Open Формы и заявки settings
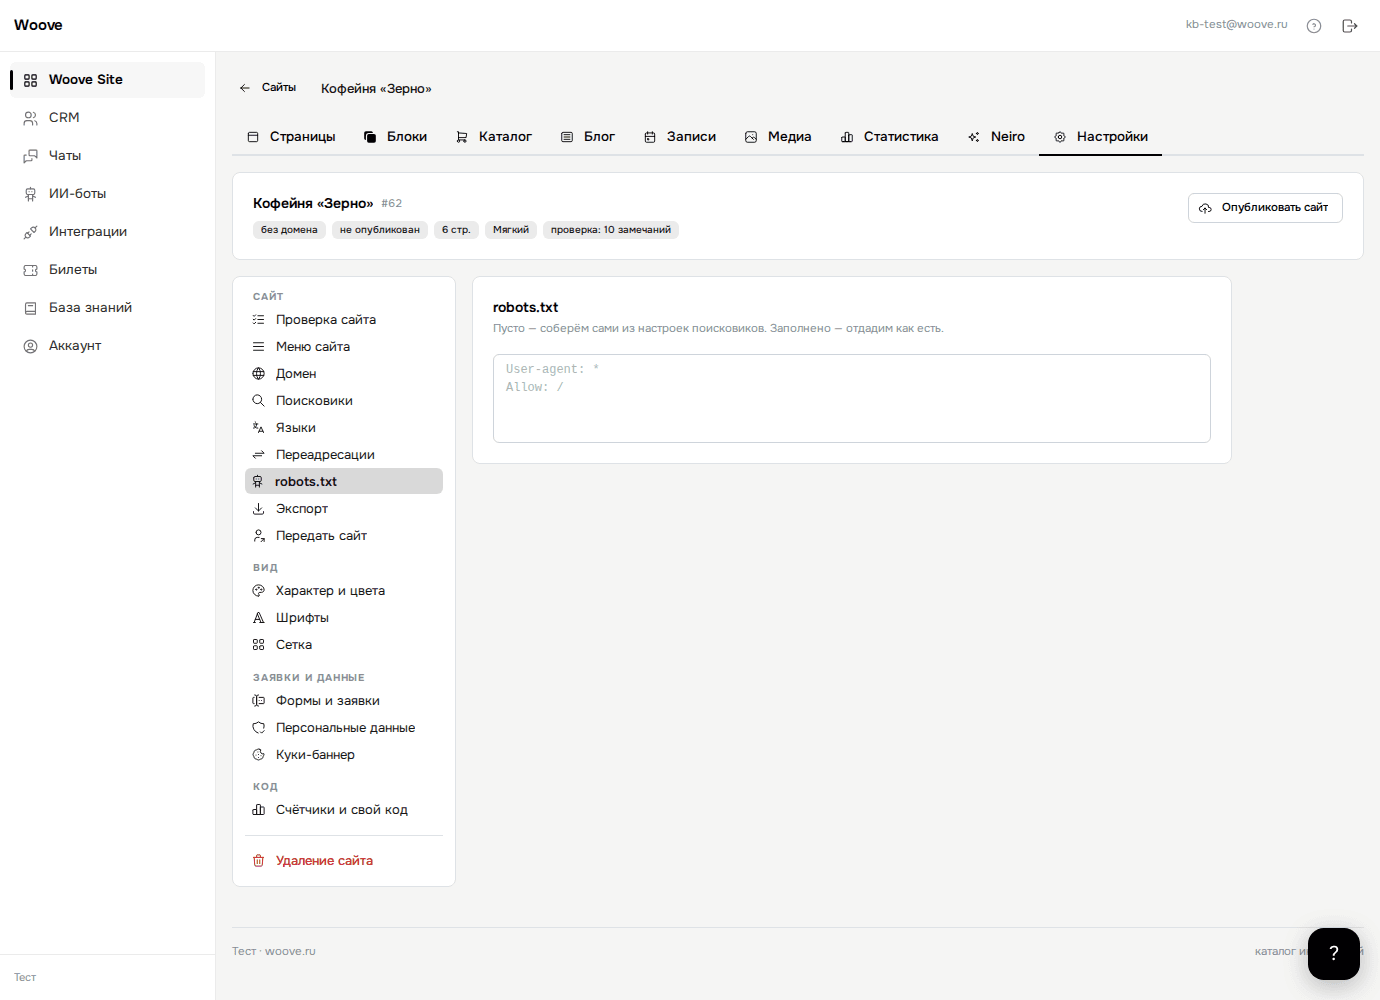1380x1000 pixels. pyautogui.click(x=344, y=701)
